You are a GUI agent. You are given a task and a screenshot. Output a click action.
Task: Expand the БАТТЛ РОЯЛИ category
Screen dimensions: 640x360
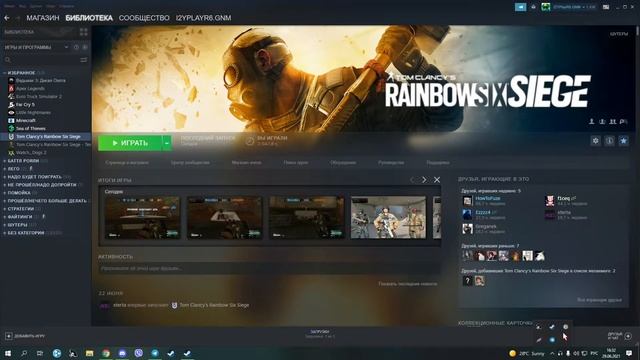[5, 161]
